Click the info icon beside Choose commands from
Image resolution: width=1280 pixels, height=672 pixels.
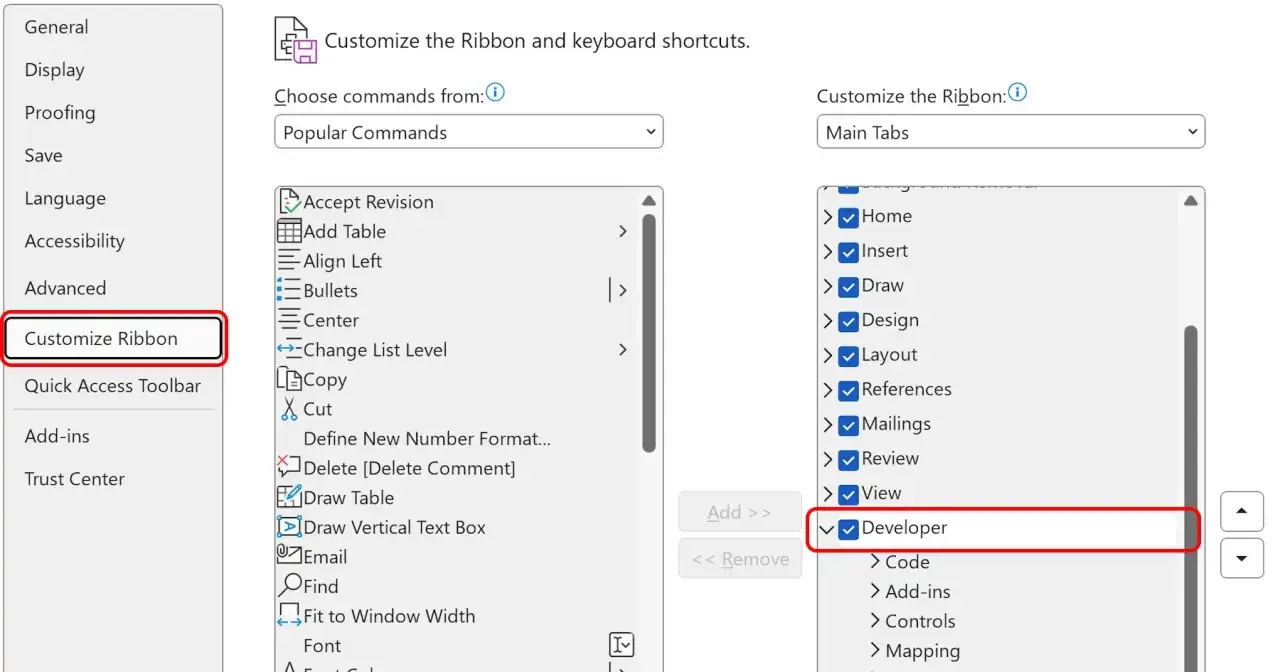coord(495,93)
